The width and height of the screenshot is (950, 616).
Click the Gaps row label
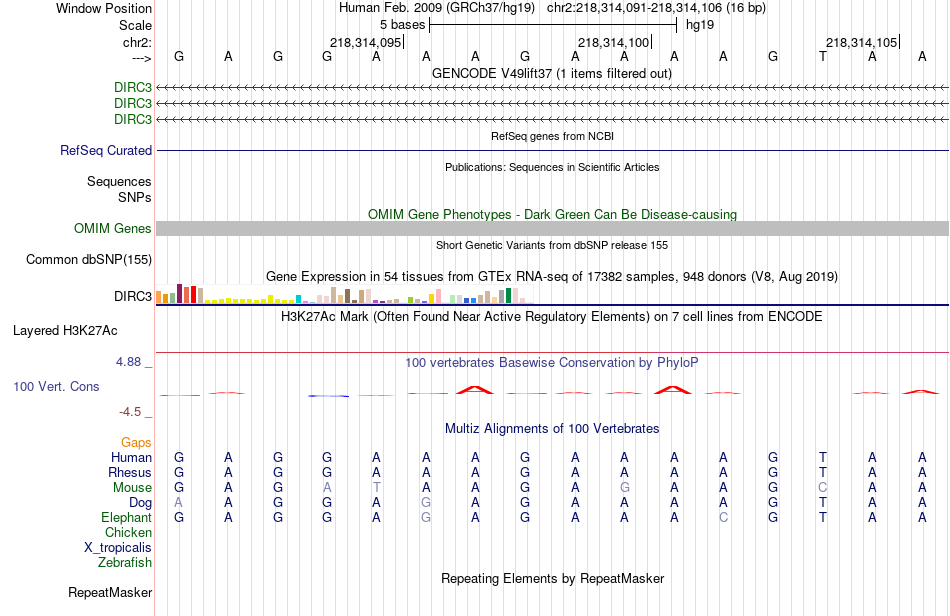[x=136, y=443]
